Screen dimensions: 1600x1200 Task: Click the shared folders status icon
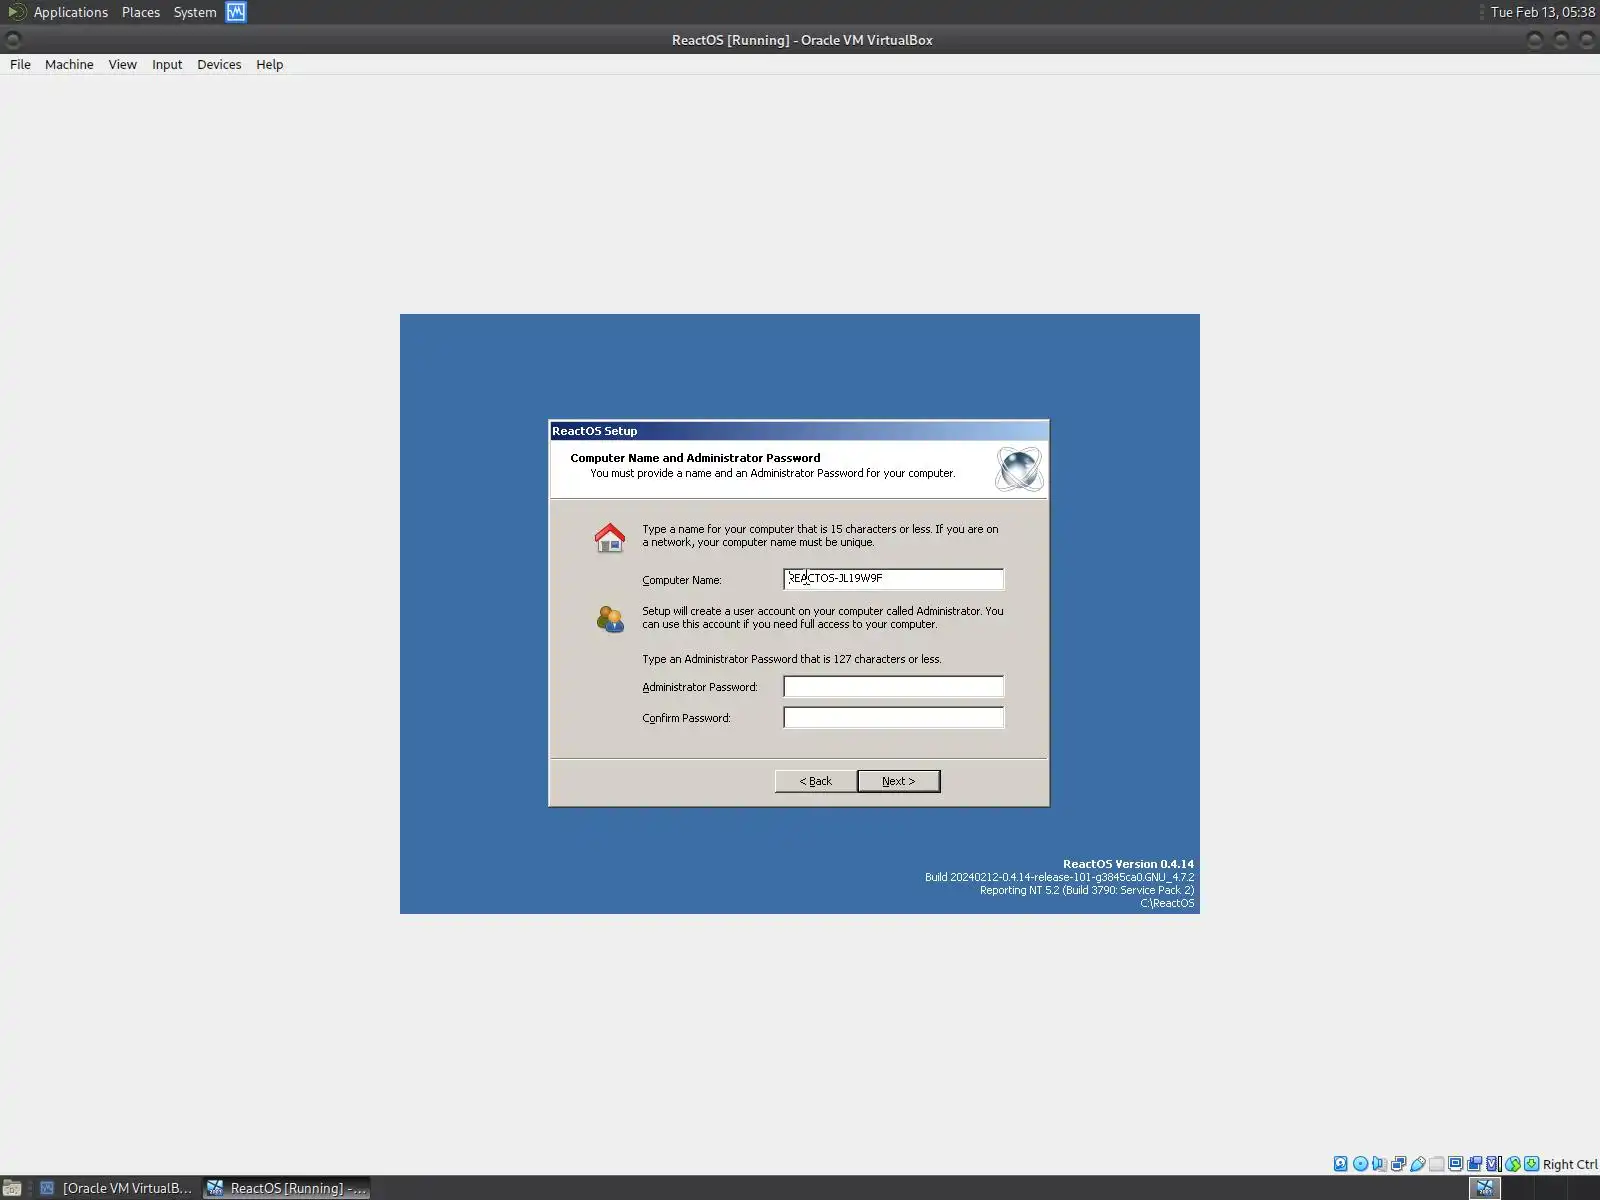1437,1164
